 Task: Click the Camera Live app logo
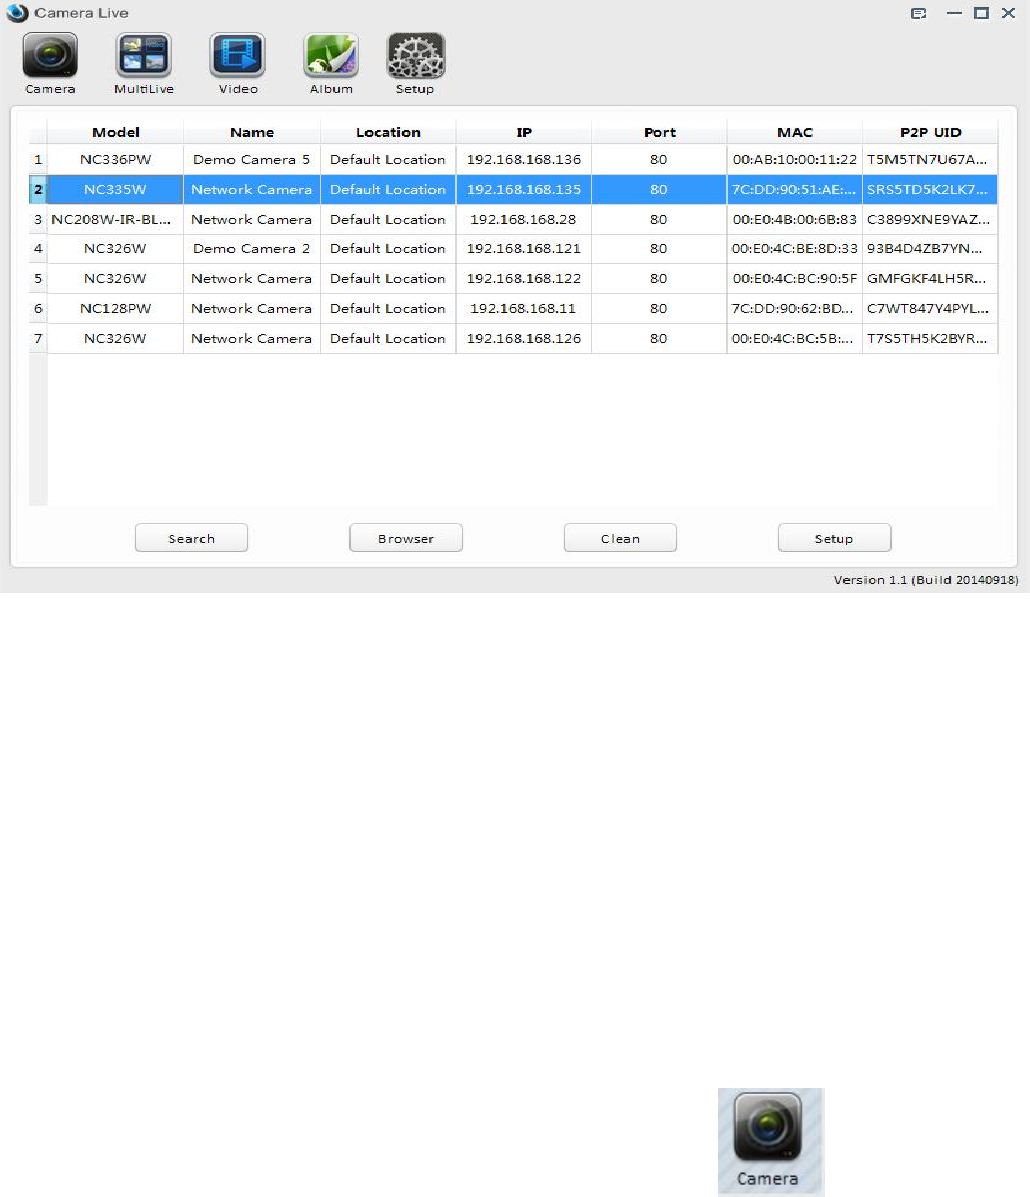pos(17,13)
